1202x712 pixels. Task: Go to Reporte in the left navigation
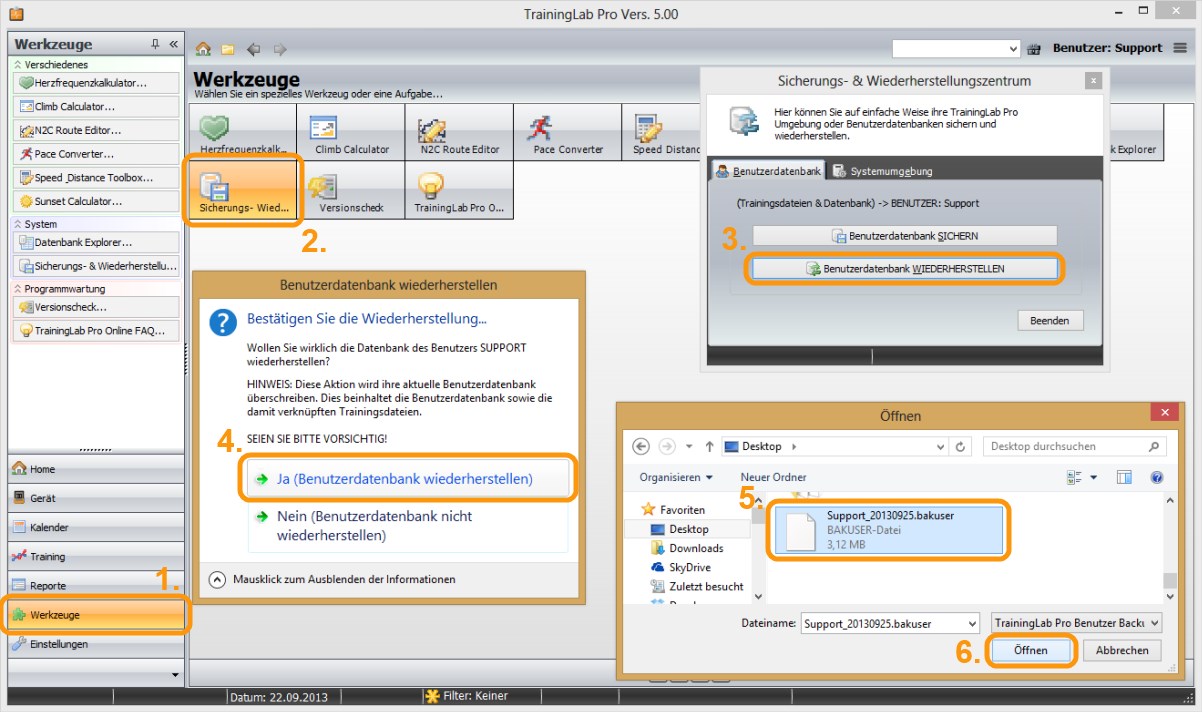pyautogui.click(x=96, y=586)
